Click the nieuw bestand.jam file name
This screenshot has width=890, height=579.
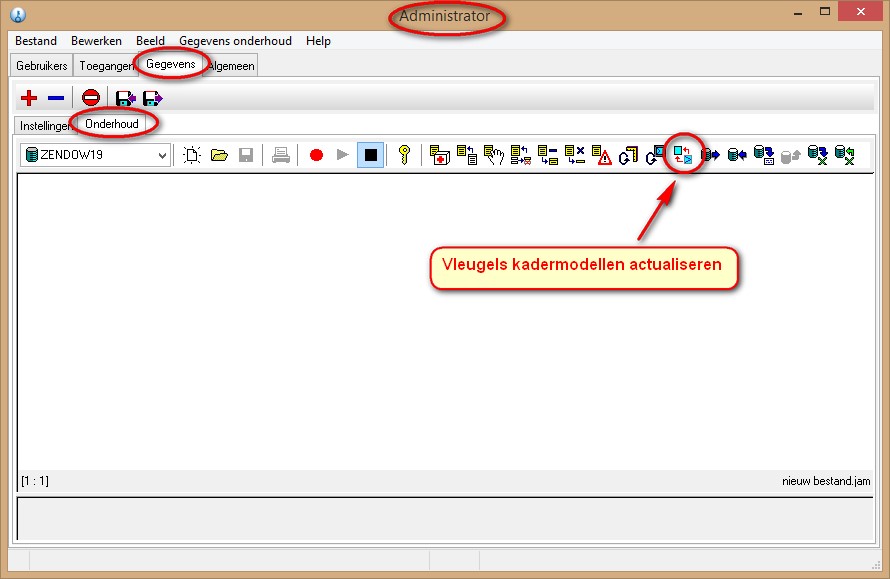click(x=826, y=481)
